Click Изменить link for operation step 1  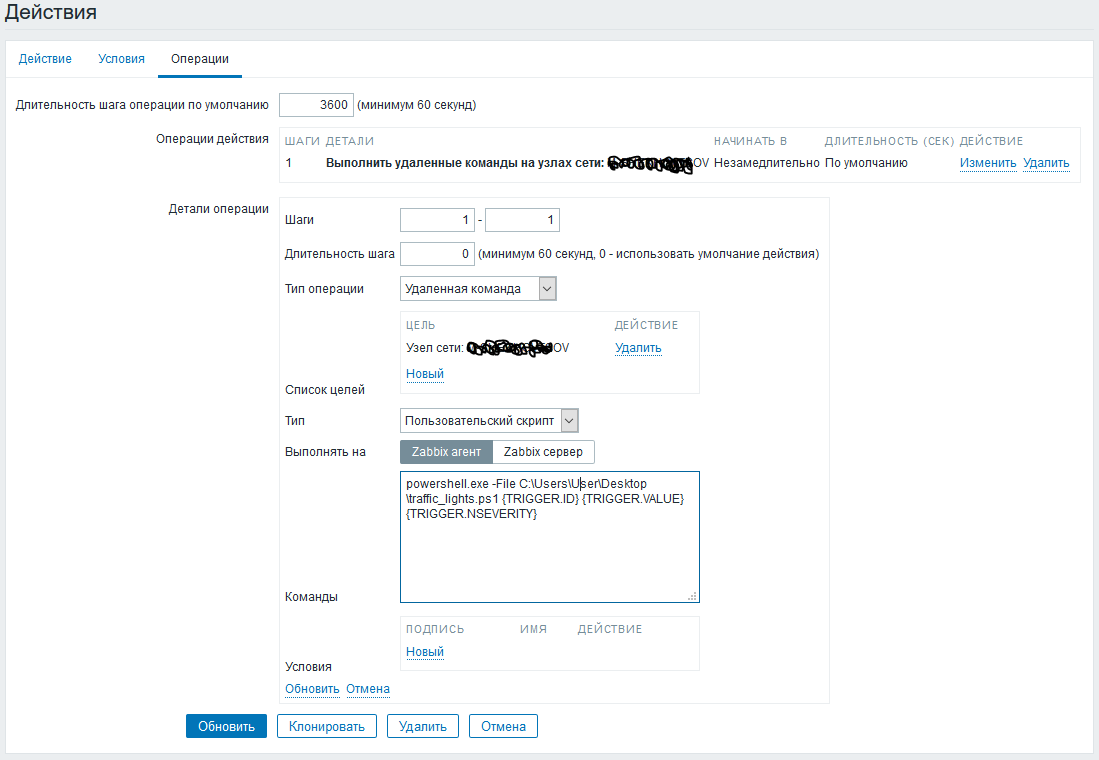pyautogui.click(x=988, y=163)
